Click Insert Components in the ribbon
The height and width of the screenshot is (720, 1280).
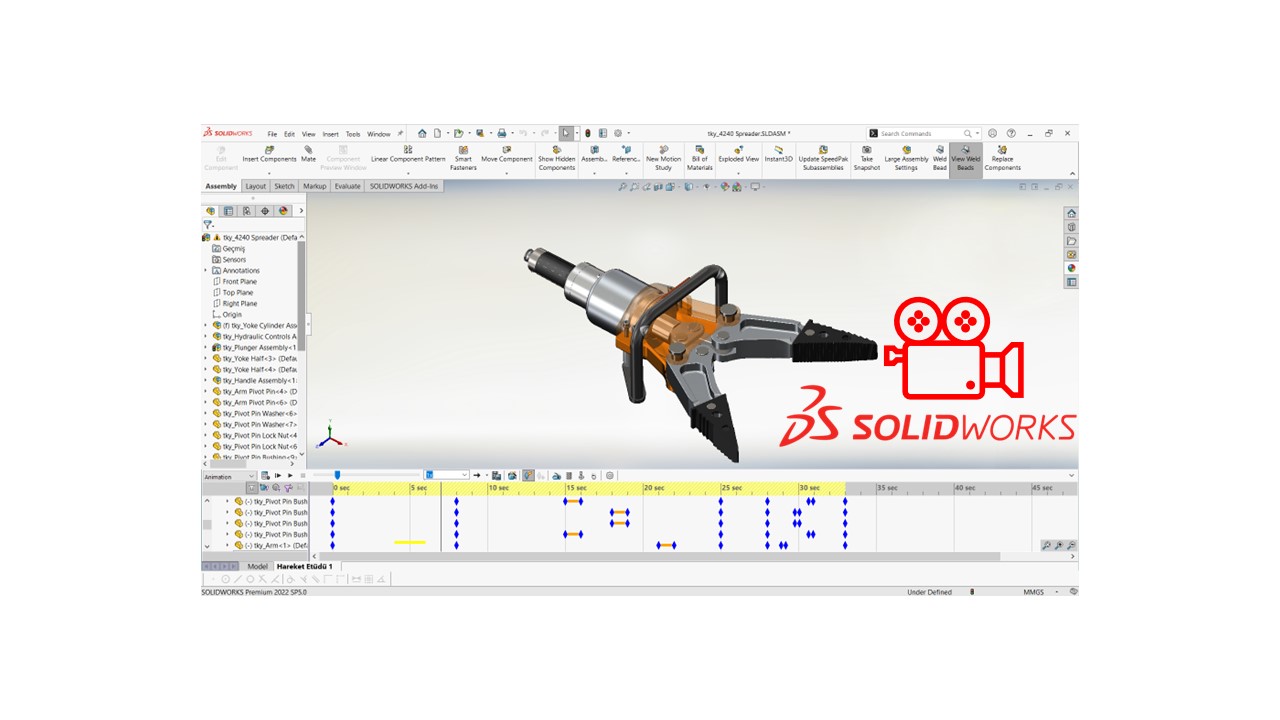[270, 154]
